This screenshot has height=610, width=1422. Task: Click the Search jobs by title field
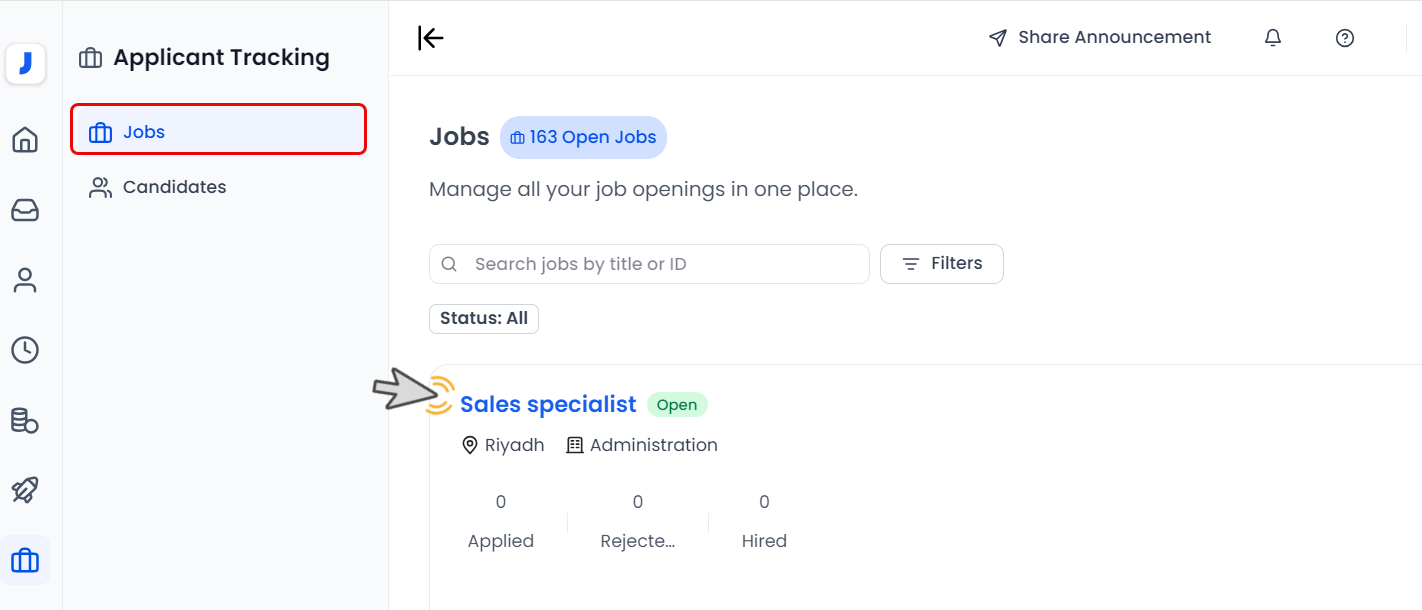(650, 264)
